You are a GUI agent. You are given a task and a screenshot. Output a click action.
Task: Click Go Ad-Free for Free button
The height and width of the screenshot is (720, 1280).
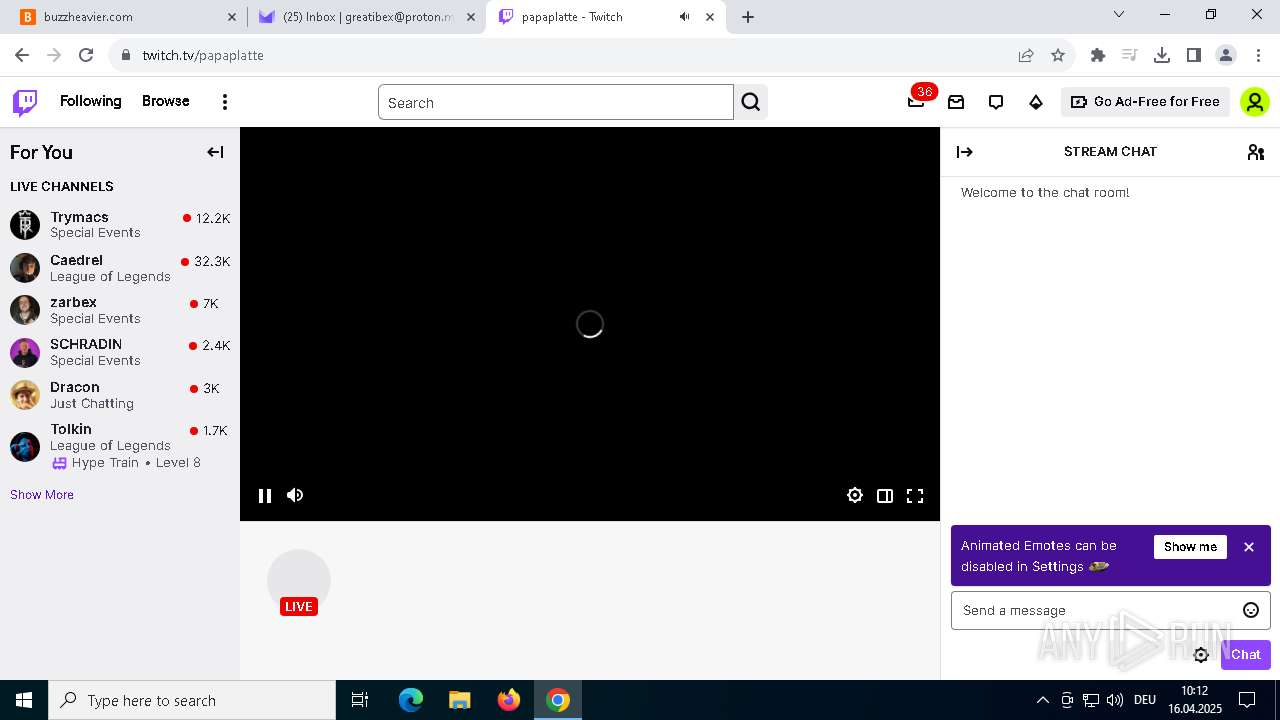point(1145,102)
